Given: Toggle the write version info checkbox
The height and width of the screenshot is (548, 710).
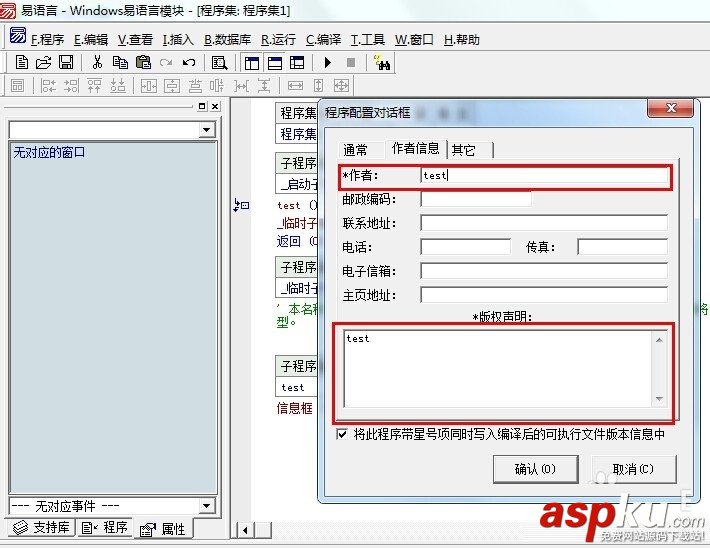Looking at the screenshot, I should (x=342, y=434).
